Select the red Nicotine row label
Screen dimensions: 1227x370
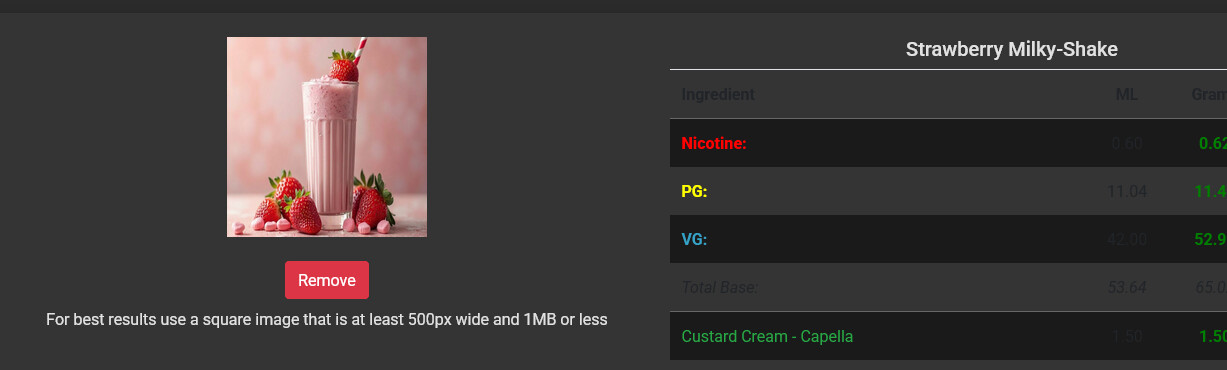(714, 143)
